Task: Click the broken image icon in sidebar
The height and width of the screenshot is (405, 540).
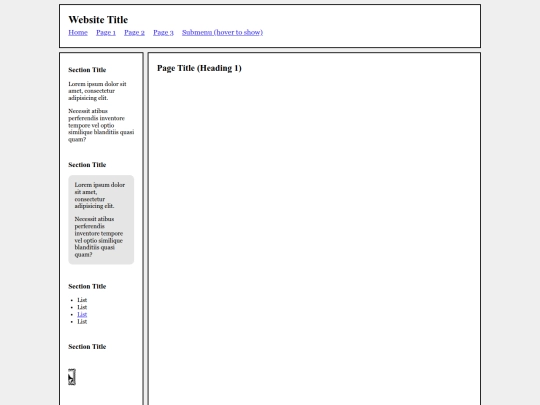Action: click(72, 377)
